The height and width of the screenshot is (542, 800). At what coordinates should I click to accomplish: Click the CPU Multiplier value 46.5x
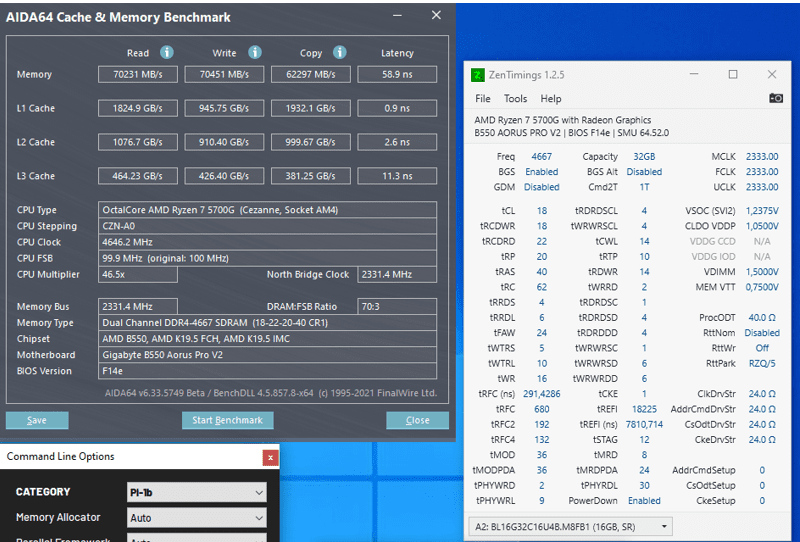point(138,274)
